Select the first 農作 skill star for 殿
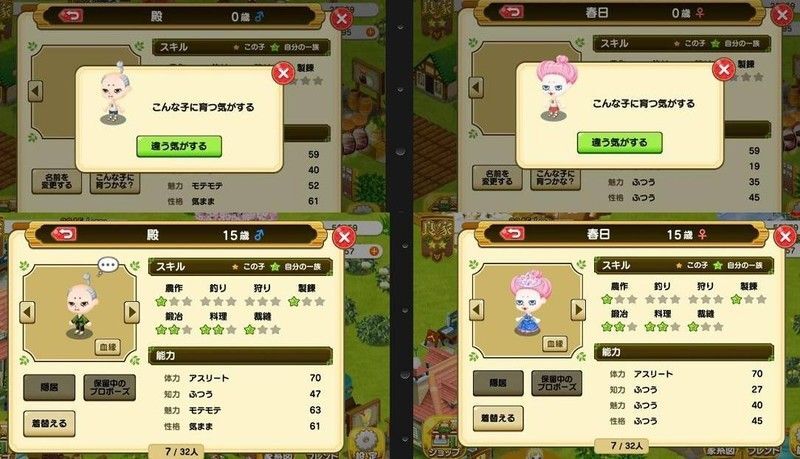 (161, 301)
